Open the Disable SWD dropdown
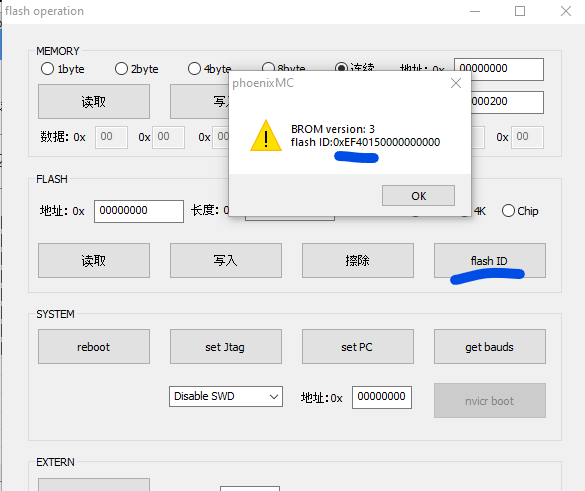Screen dimensions: 585x491 coord(226,396)
